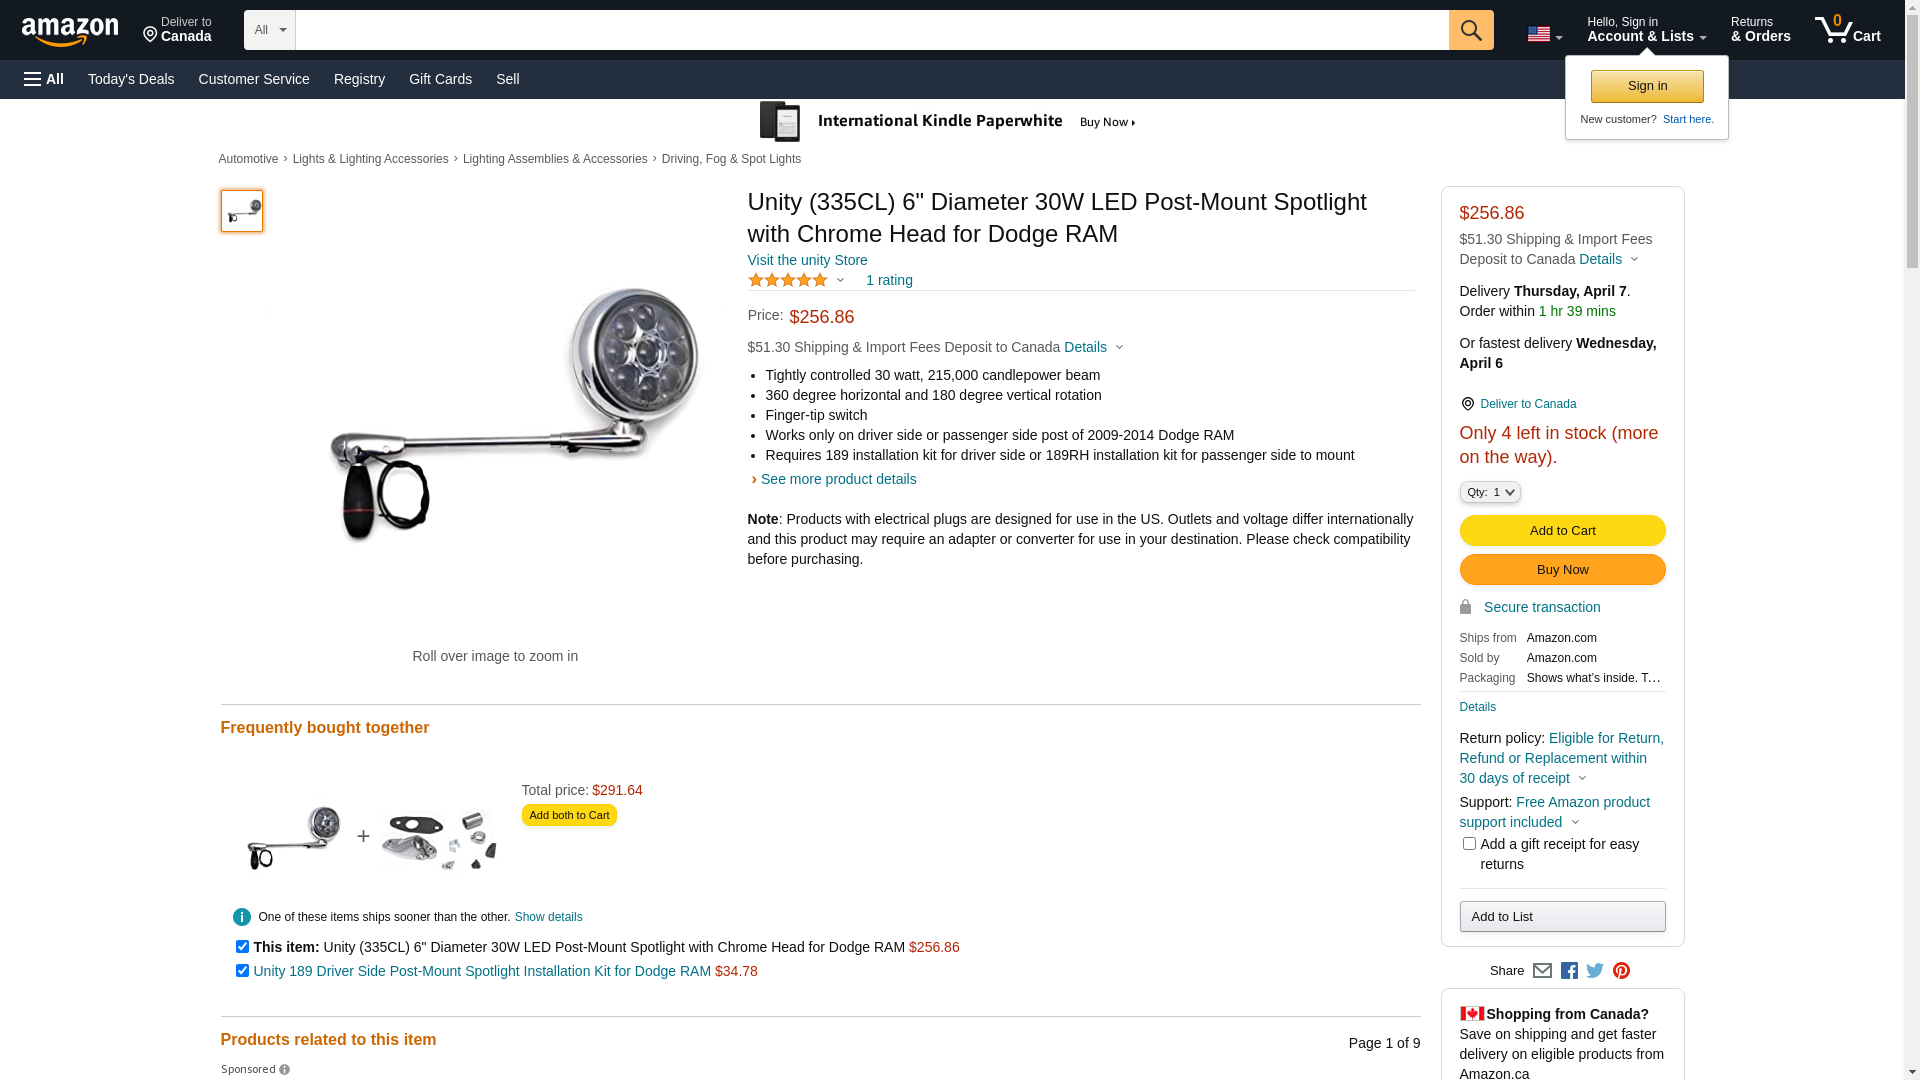Expand the Add to List dropdown
Viewport: 1920px width, 1080px height.
click(1562, 916)
